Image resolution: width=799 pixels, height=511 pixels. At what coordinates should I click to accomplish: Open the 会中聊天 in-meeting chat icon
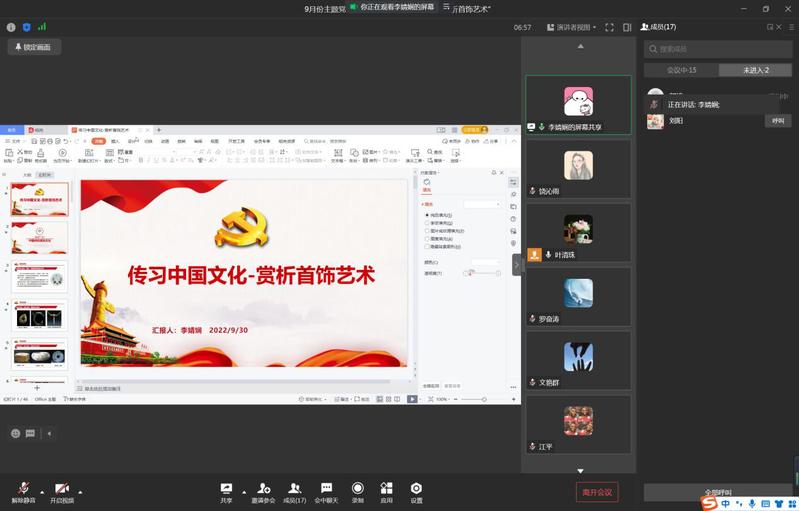(327, 488)
